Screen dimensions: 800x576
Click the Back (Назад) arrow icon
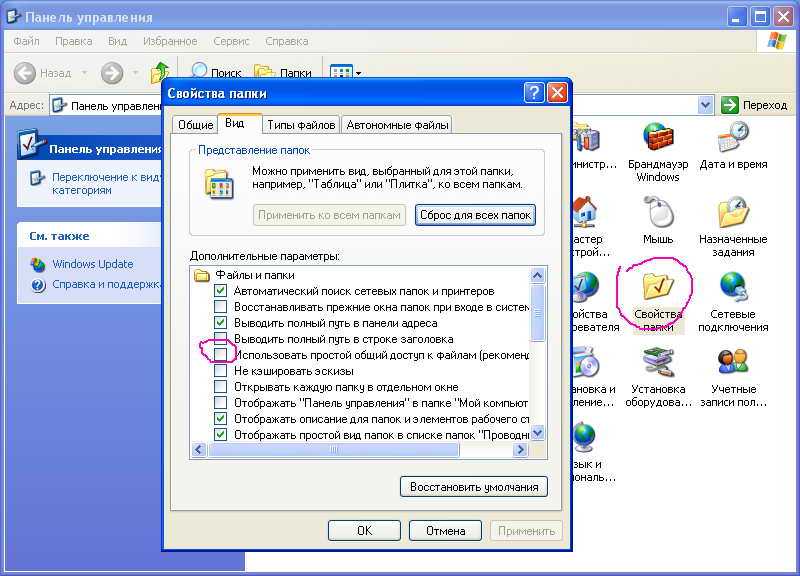tap(24, 73)
